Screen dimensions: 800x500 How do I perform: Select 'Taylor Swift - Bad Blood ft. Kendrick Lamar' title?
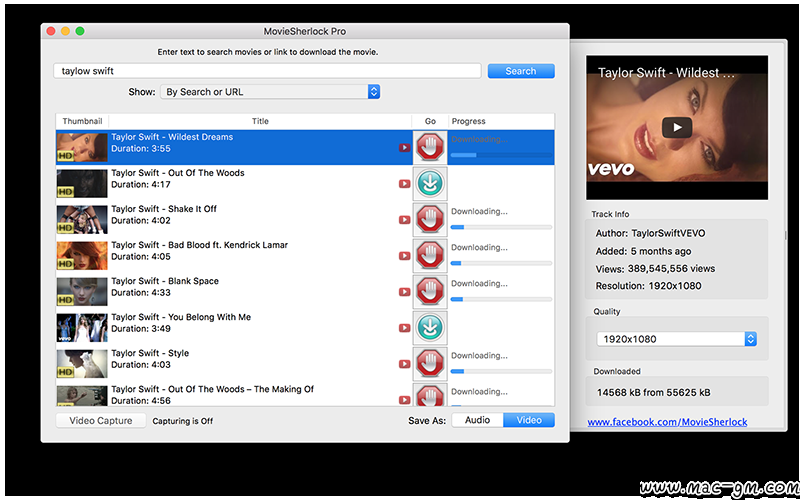pos(199,245)
